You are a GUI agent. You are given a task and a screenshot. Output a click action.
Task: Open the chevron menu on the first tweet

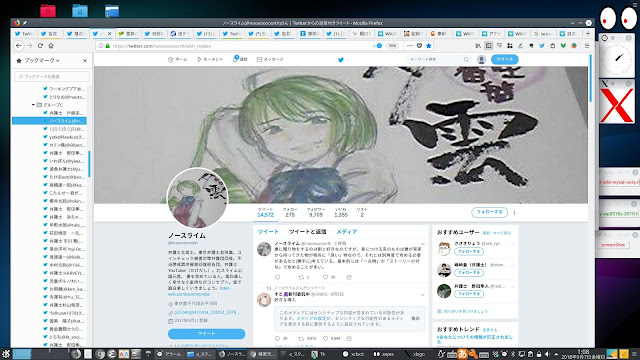tap(422, 244)
